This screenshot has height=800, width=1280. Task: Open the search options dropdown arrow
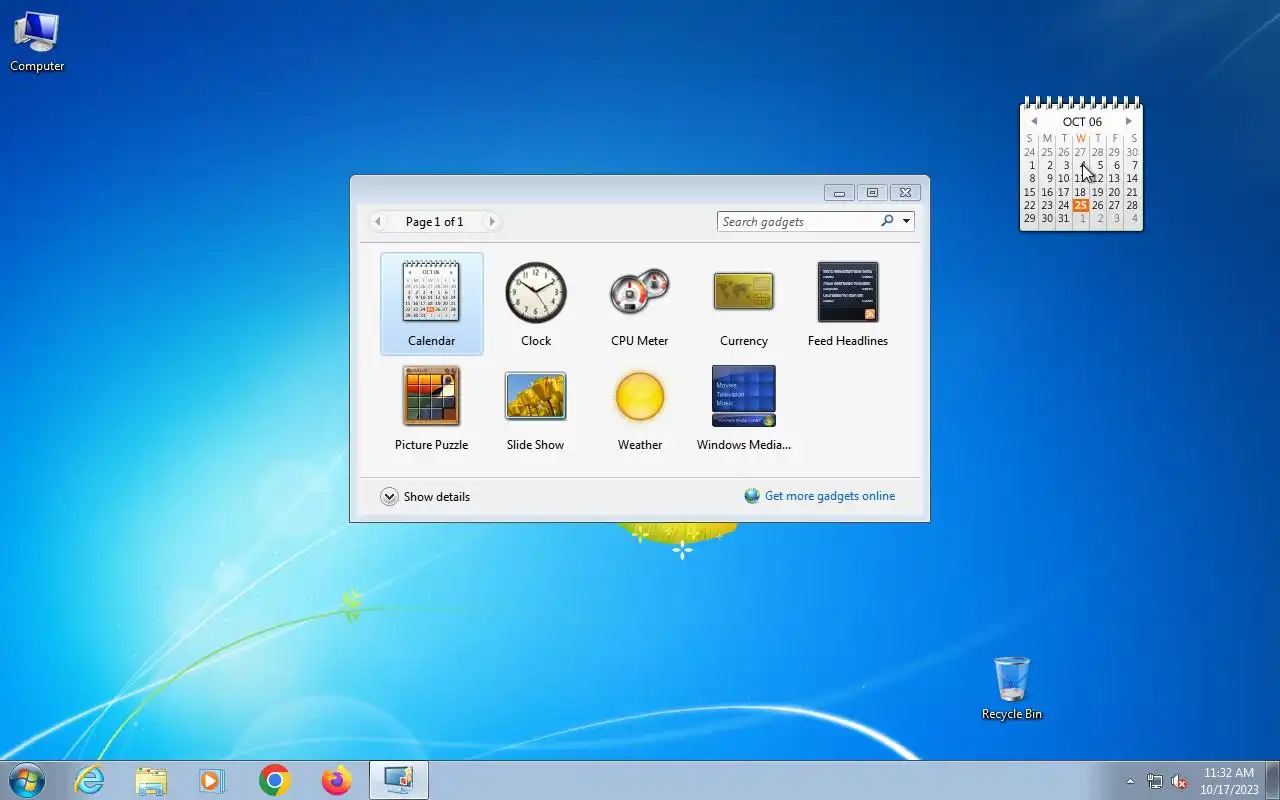(906, 221)
